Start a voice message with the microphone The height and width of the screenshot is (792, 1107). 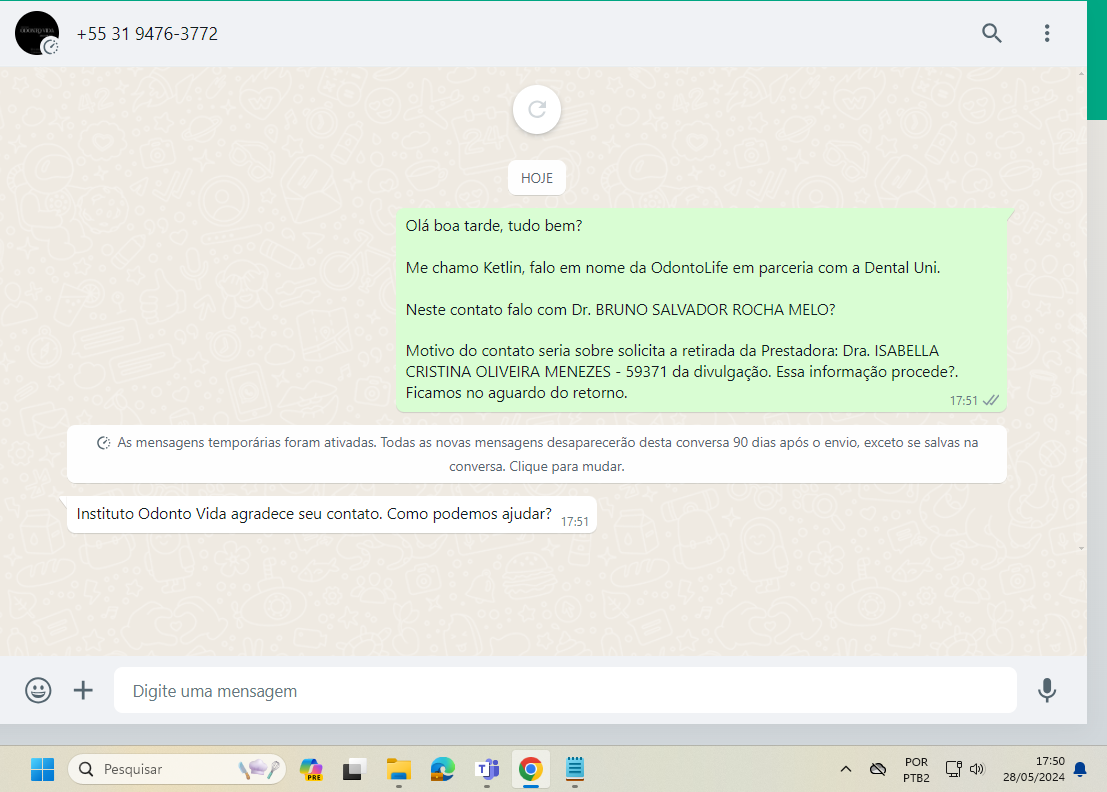(1046, 690)
